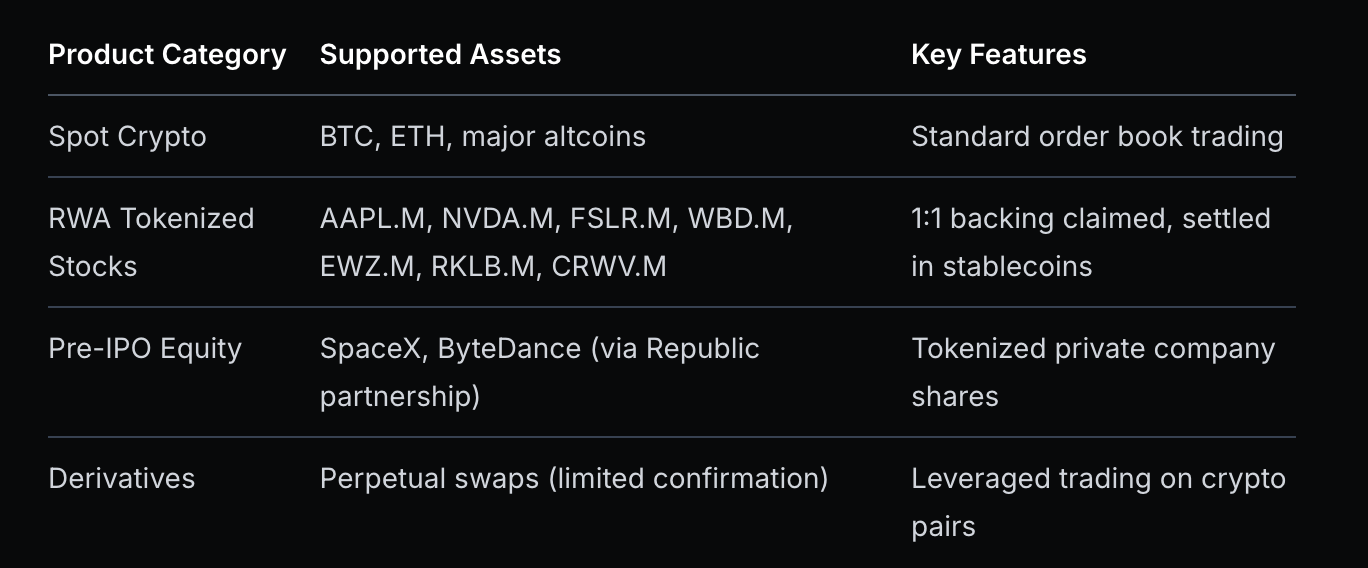Click the Supported Assets column header
The image size is (1368, 568).
(x=440, y=54)
